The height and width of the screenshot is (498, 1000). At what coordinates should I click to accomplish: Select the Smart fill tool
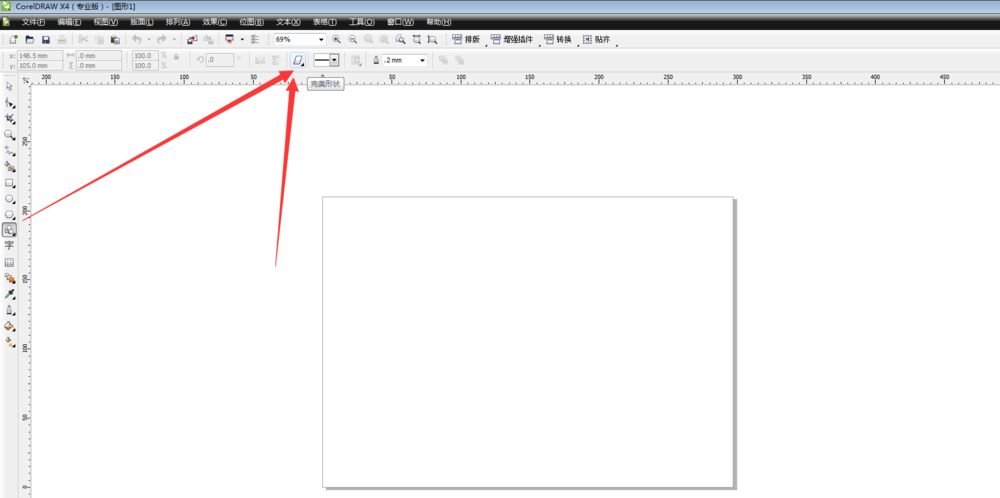(10, 167)
